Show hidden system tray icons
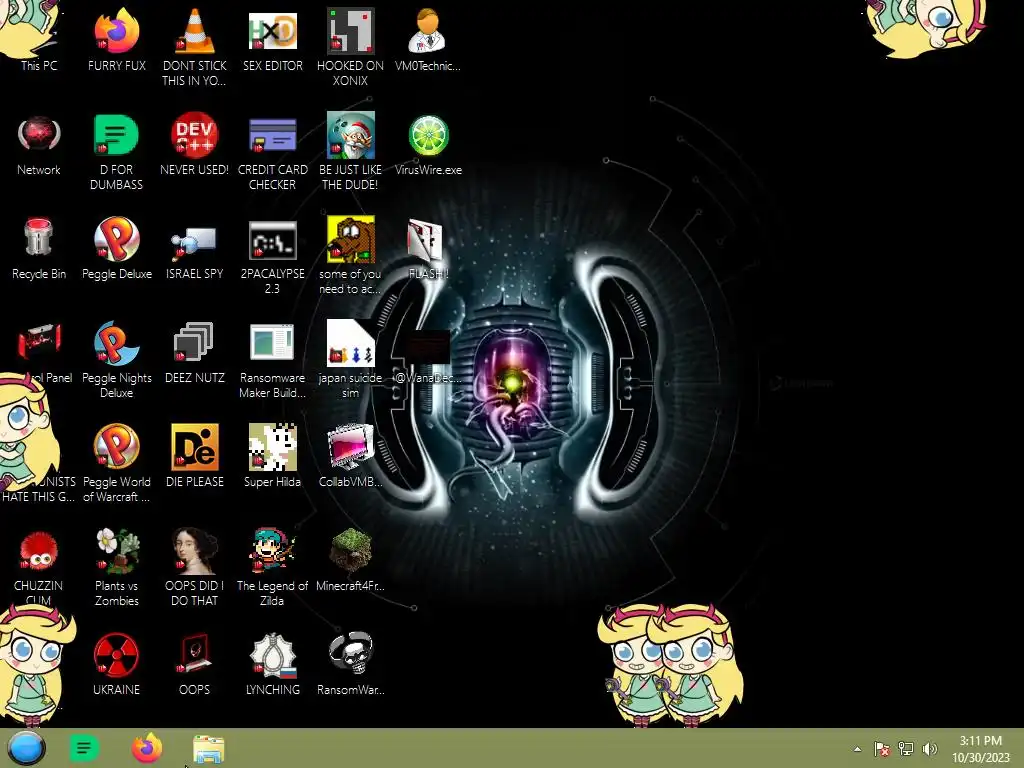This screenshot has height=768, width=1024. click(x=857, y=749)
